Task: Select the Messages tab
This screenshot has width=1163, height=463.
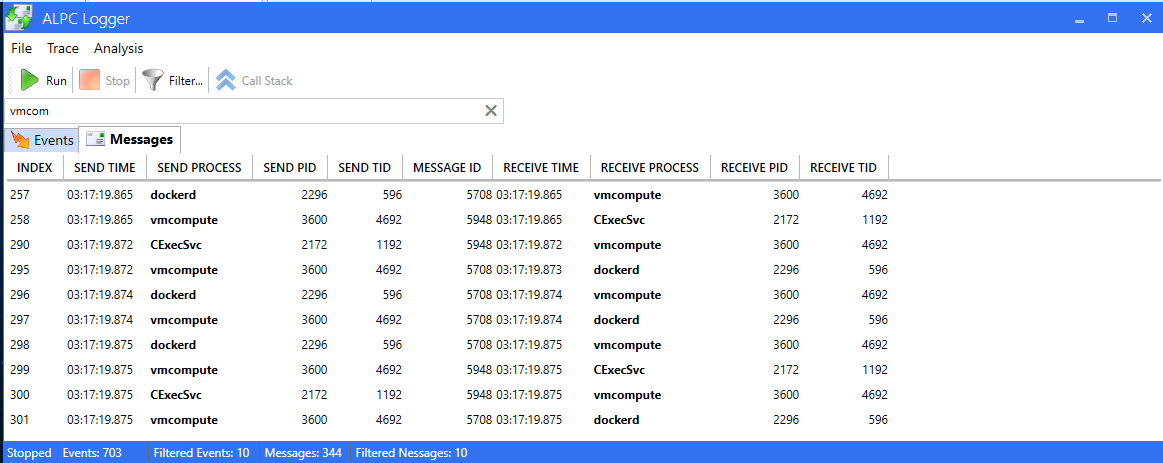Action: coord(130,139)
